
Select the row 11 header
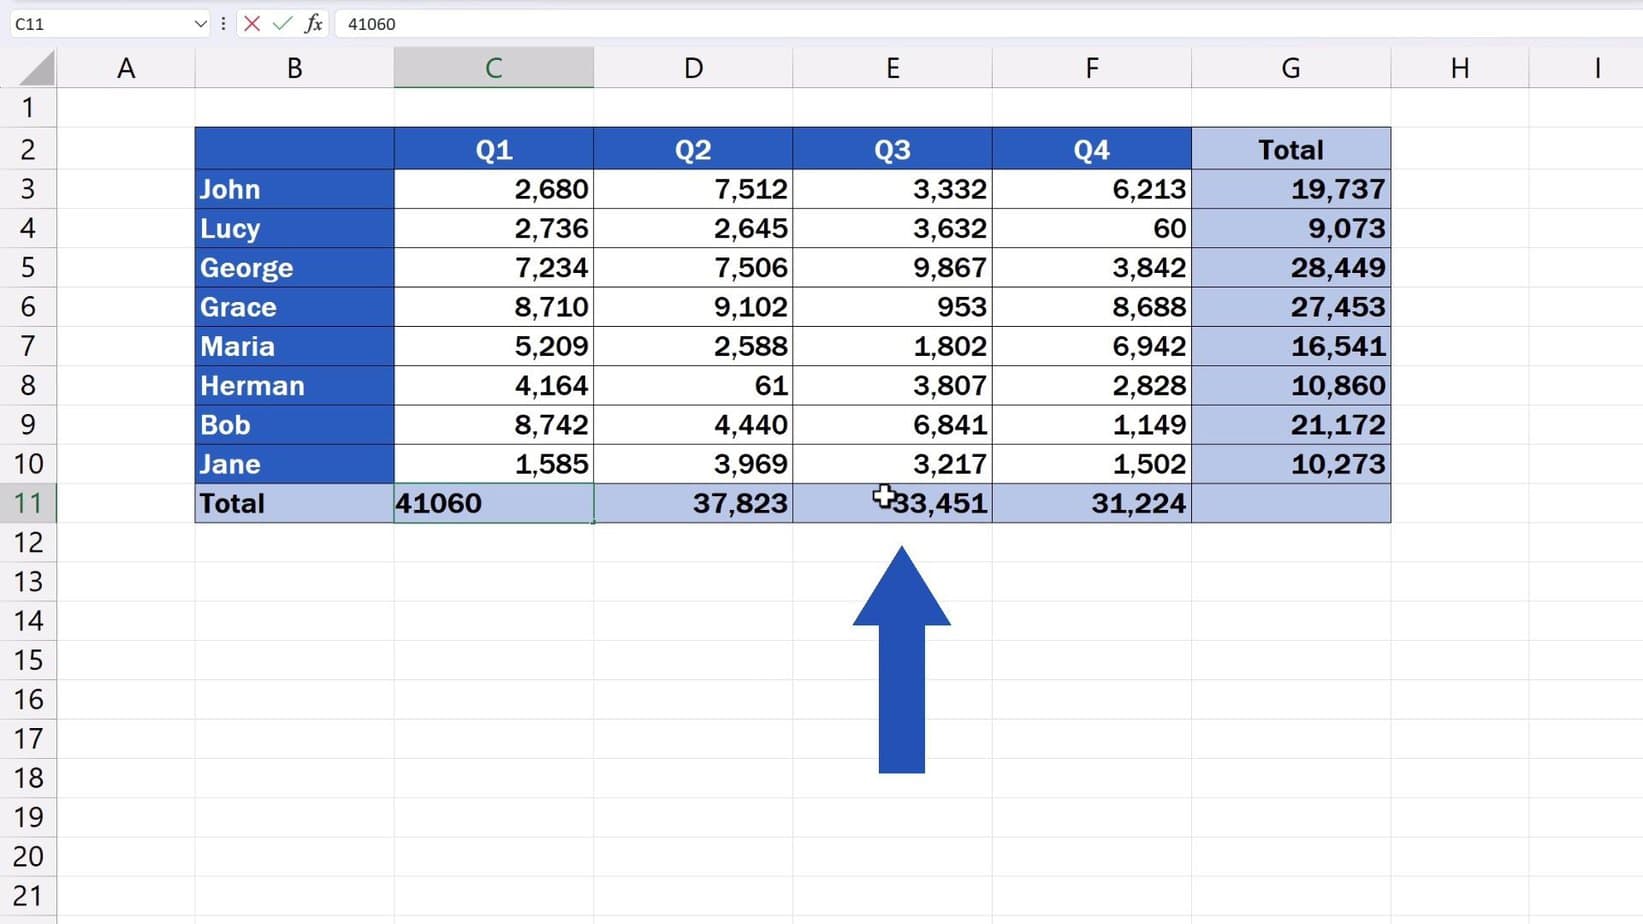[29, 503]
